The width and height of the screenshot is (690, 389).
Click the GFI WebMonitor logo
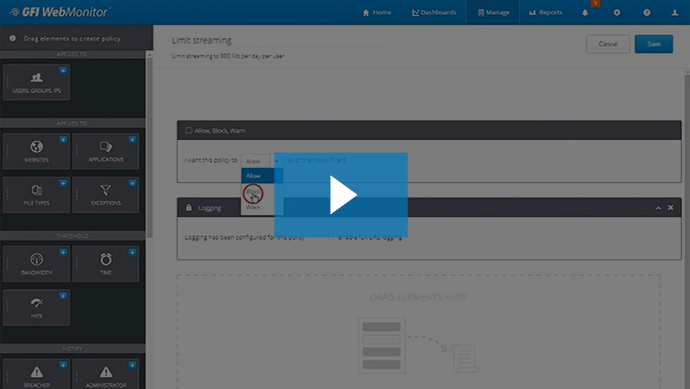tap(60, 12)
